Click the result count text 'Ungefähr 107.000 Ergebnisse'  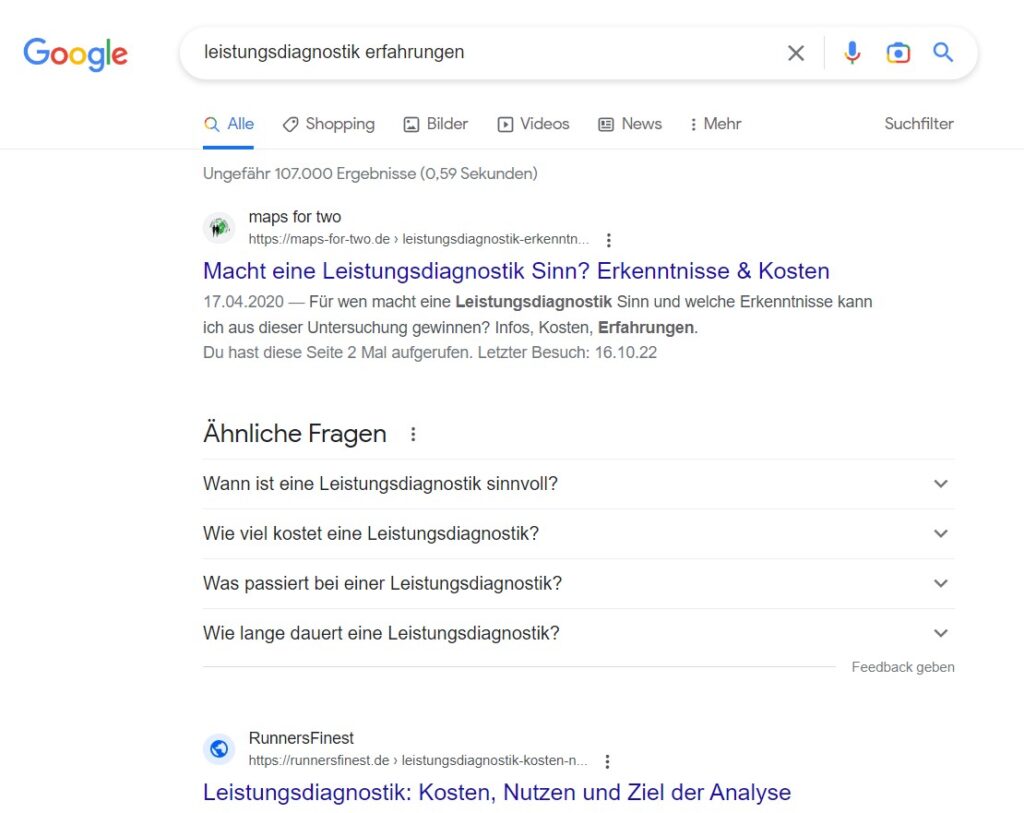click(x=370, y=174)
